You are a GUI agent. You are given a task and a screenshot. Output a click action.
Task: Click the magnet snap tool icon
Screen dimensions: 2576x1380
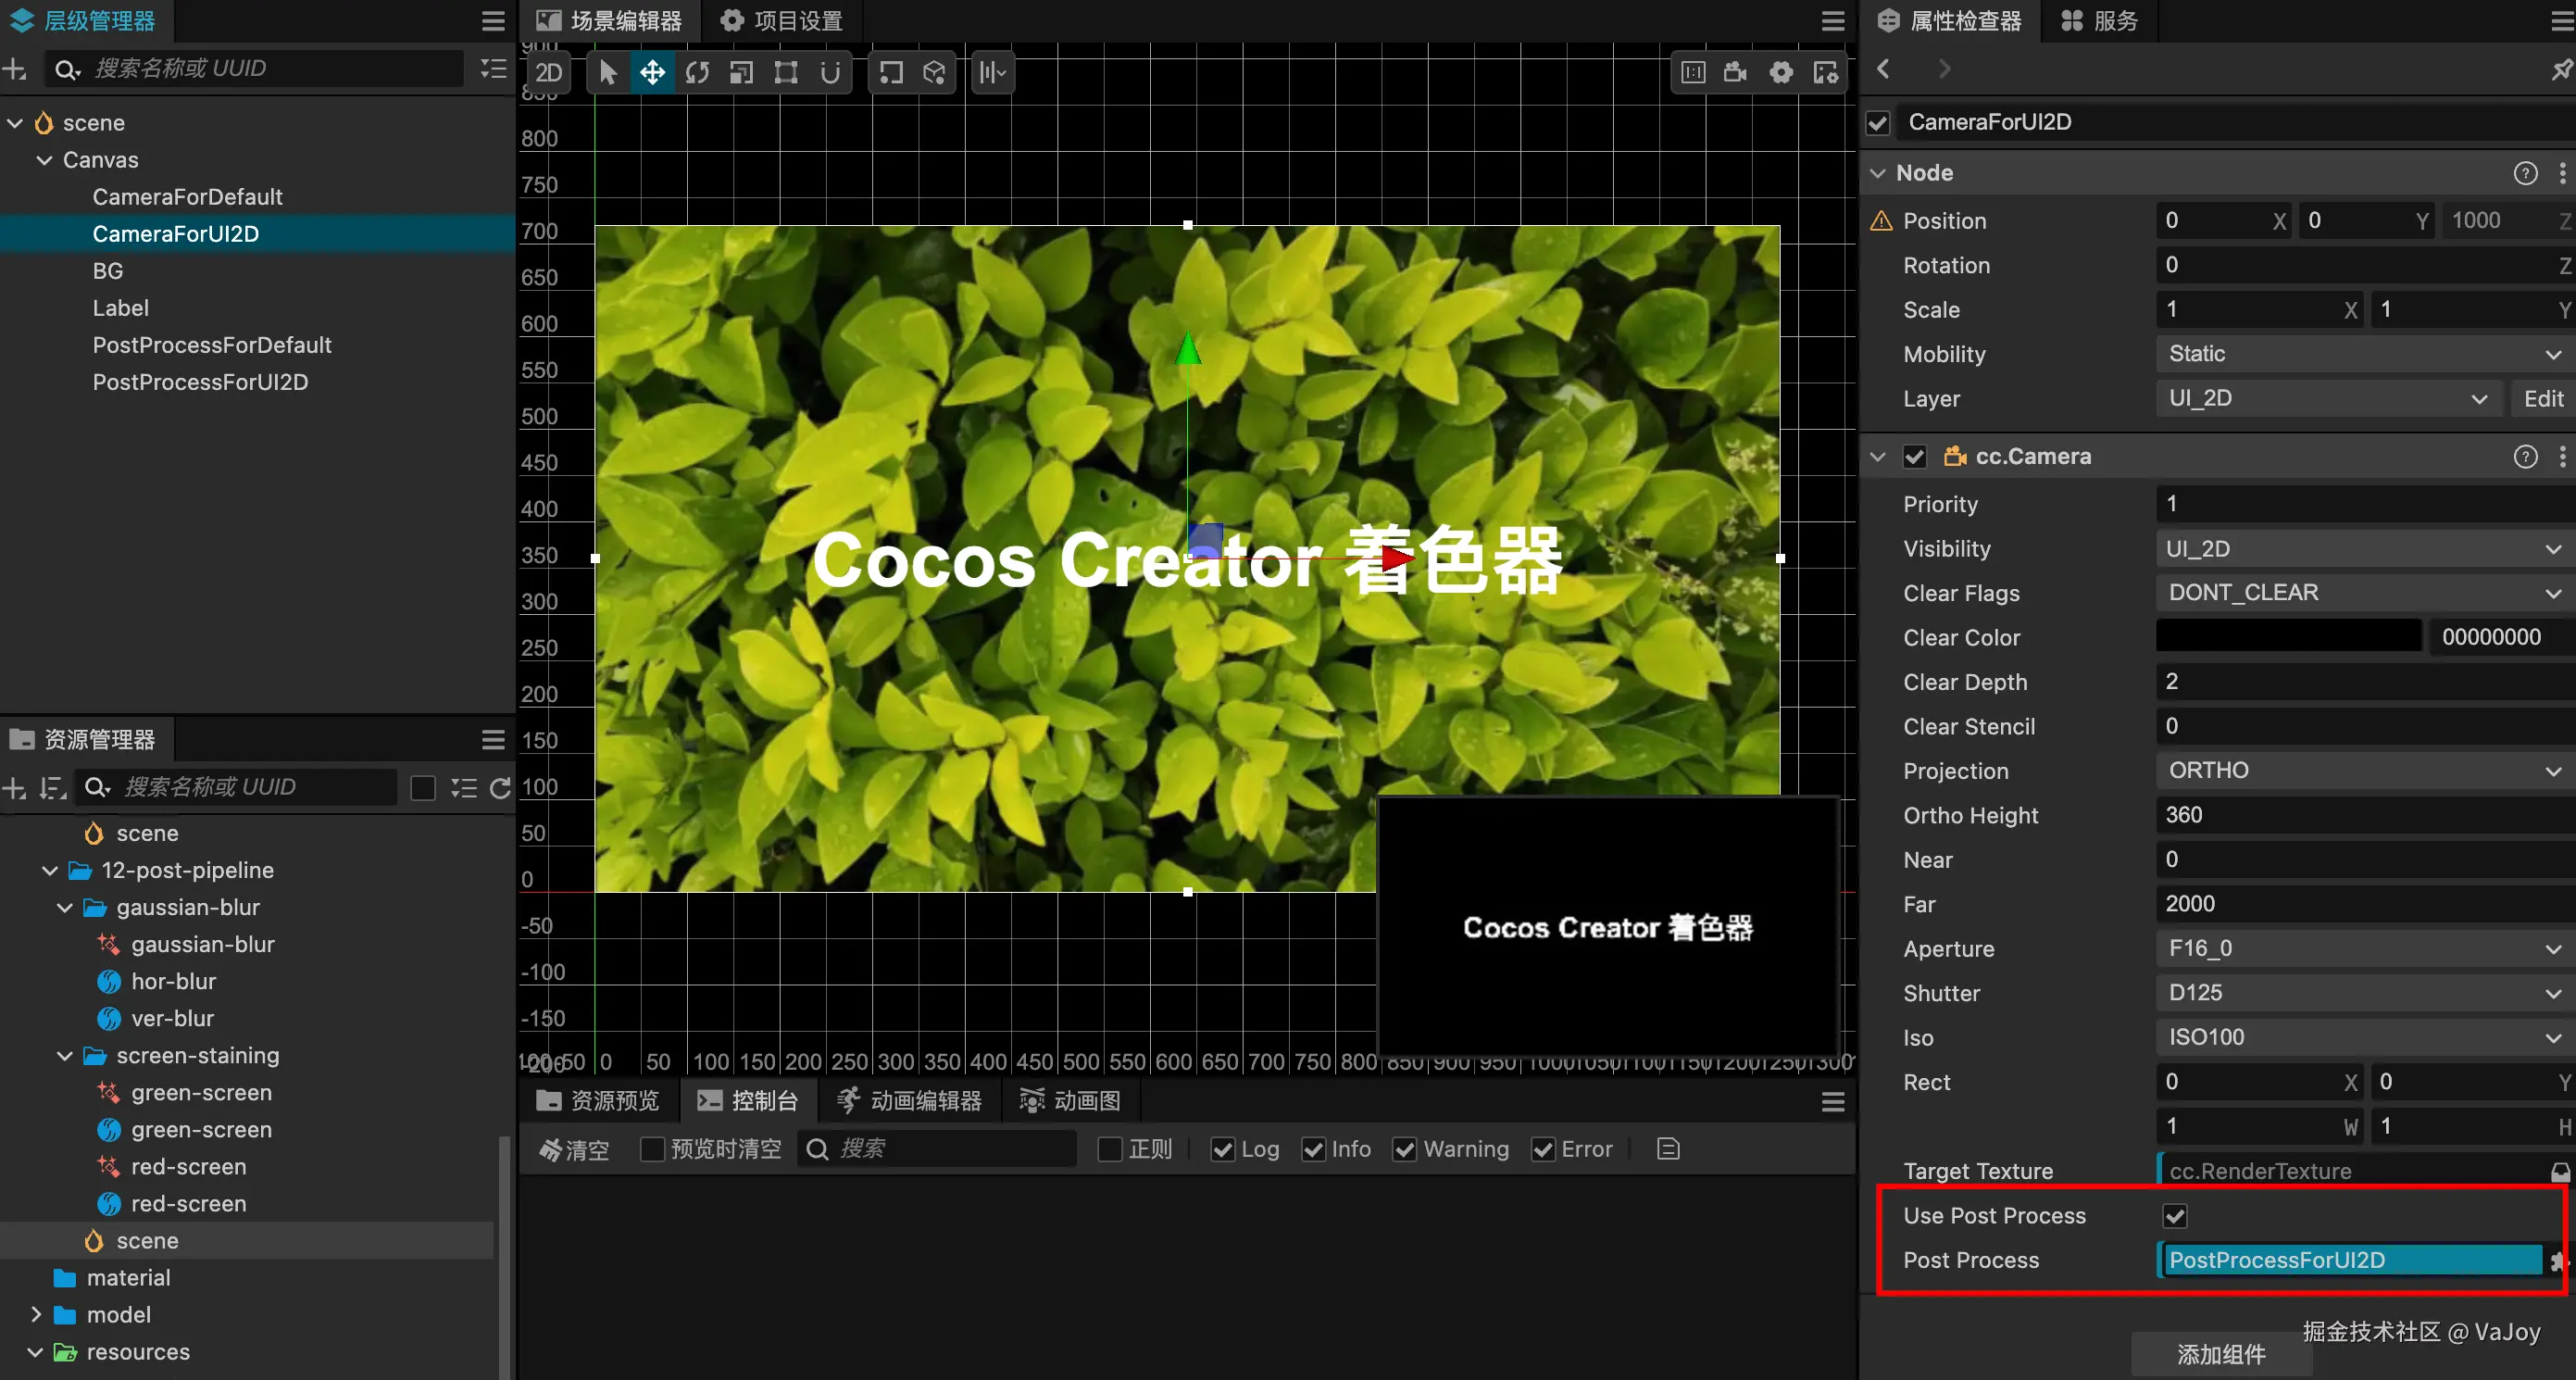tap(830, 72)
